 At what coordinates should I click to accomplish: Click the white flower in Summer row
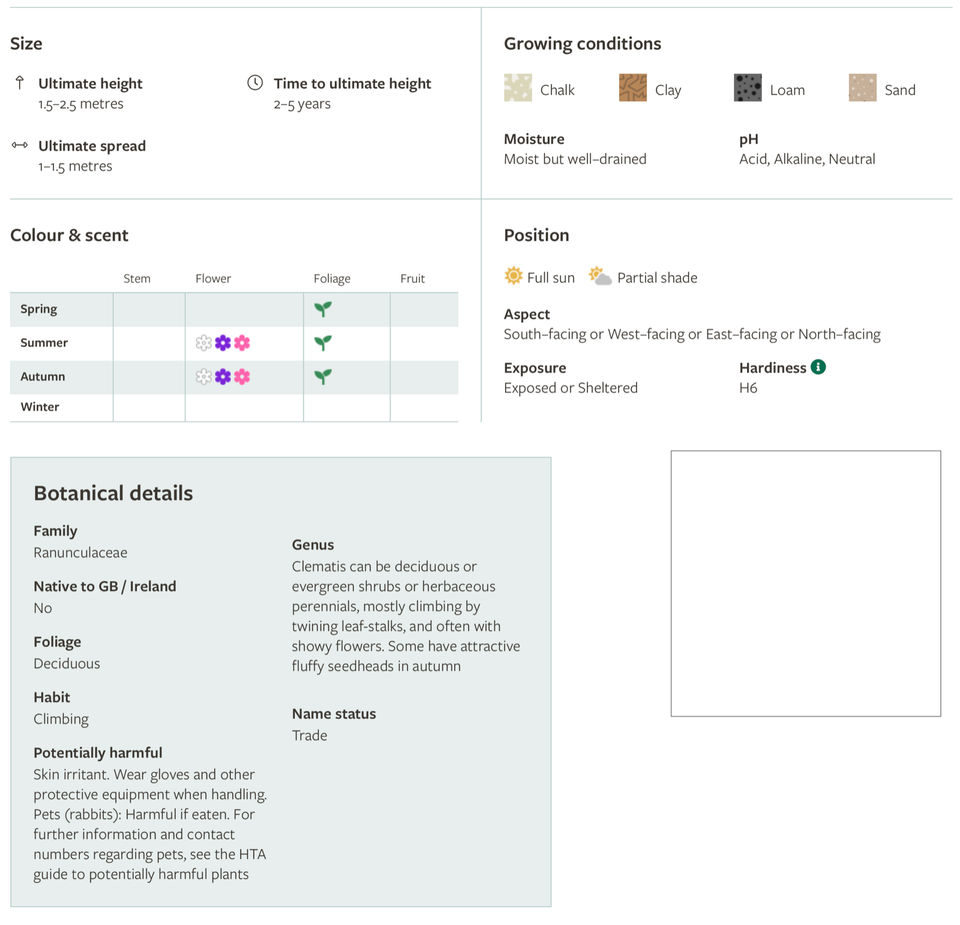[204, 343]
